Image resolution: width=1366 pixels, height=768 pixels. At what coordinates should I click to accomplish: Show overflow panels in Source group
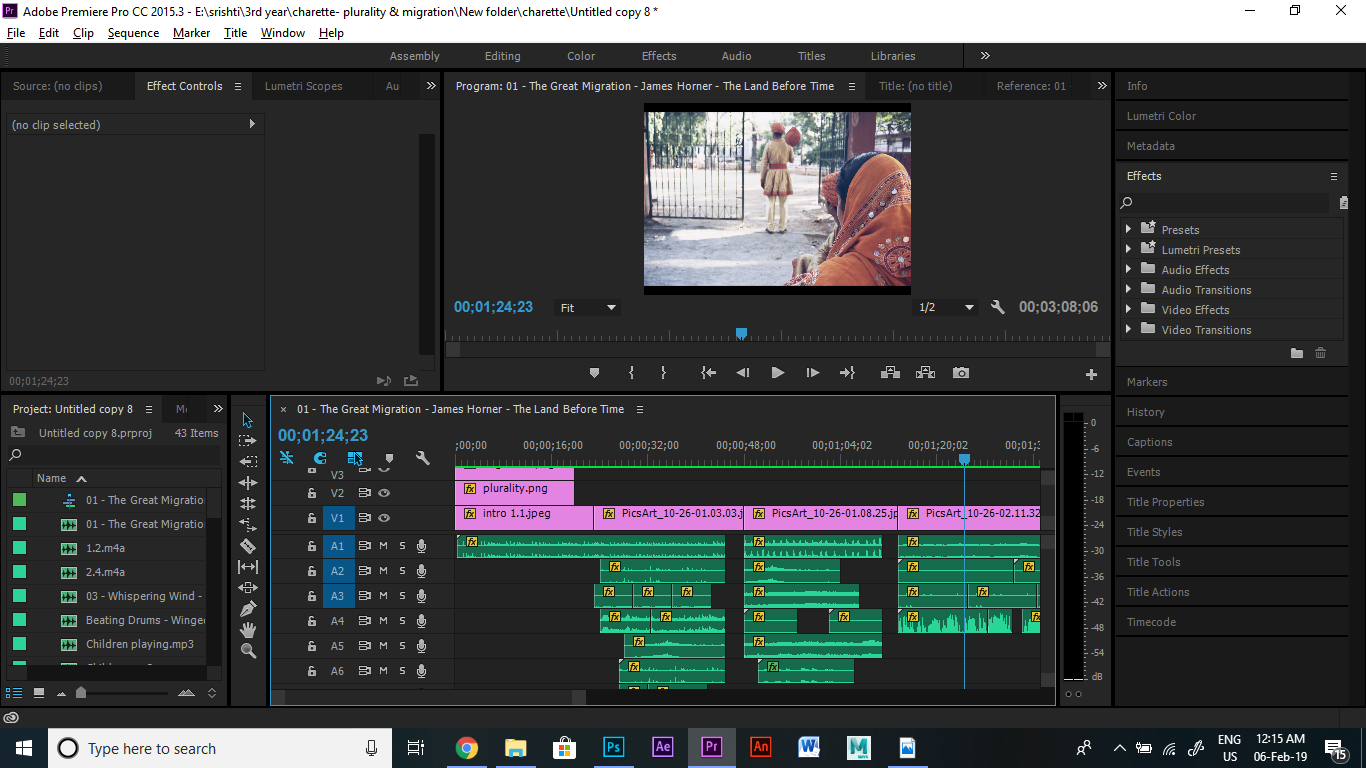click(x=431, y=86)
